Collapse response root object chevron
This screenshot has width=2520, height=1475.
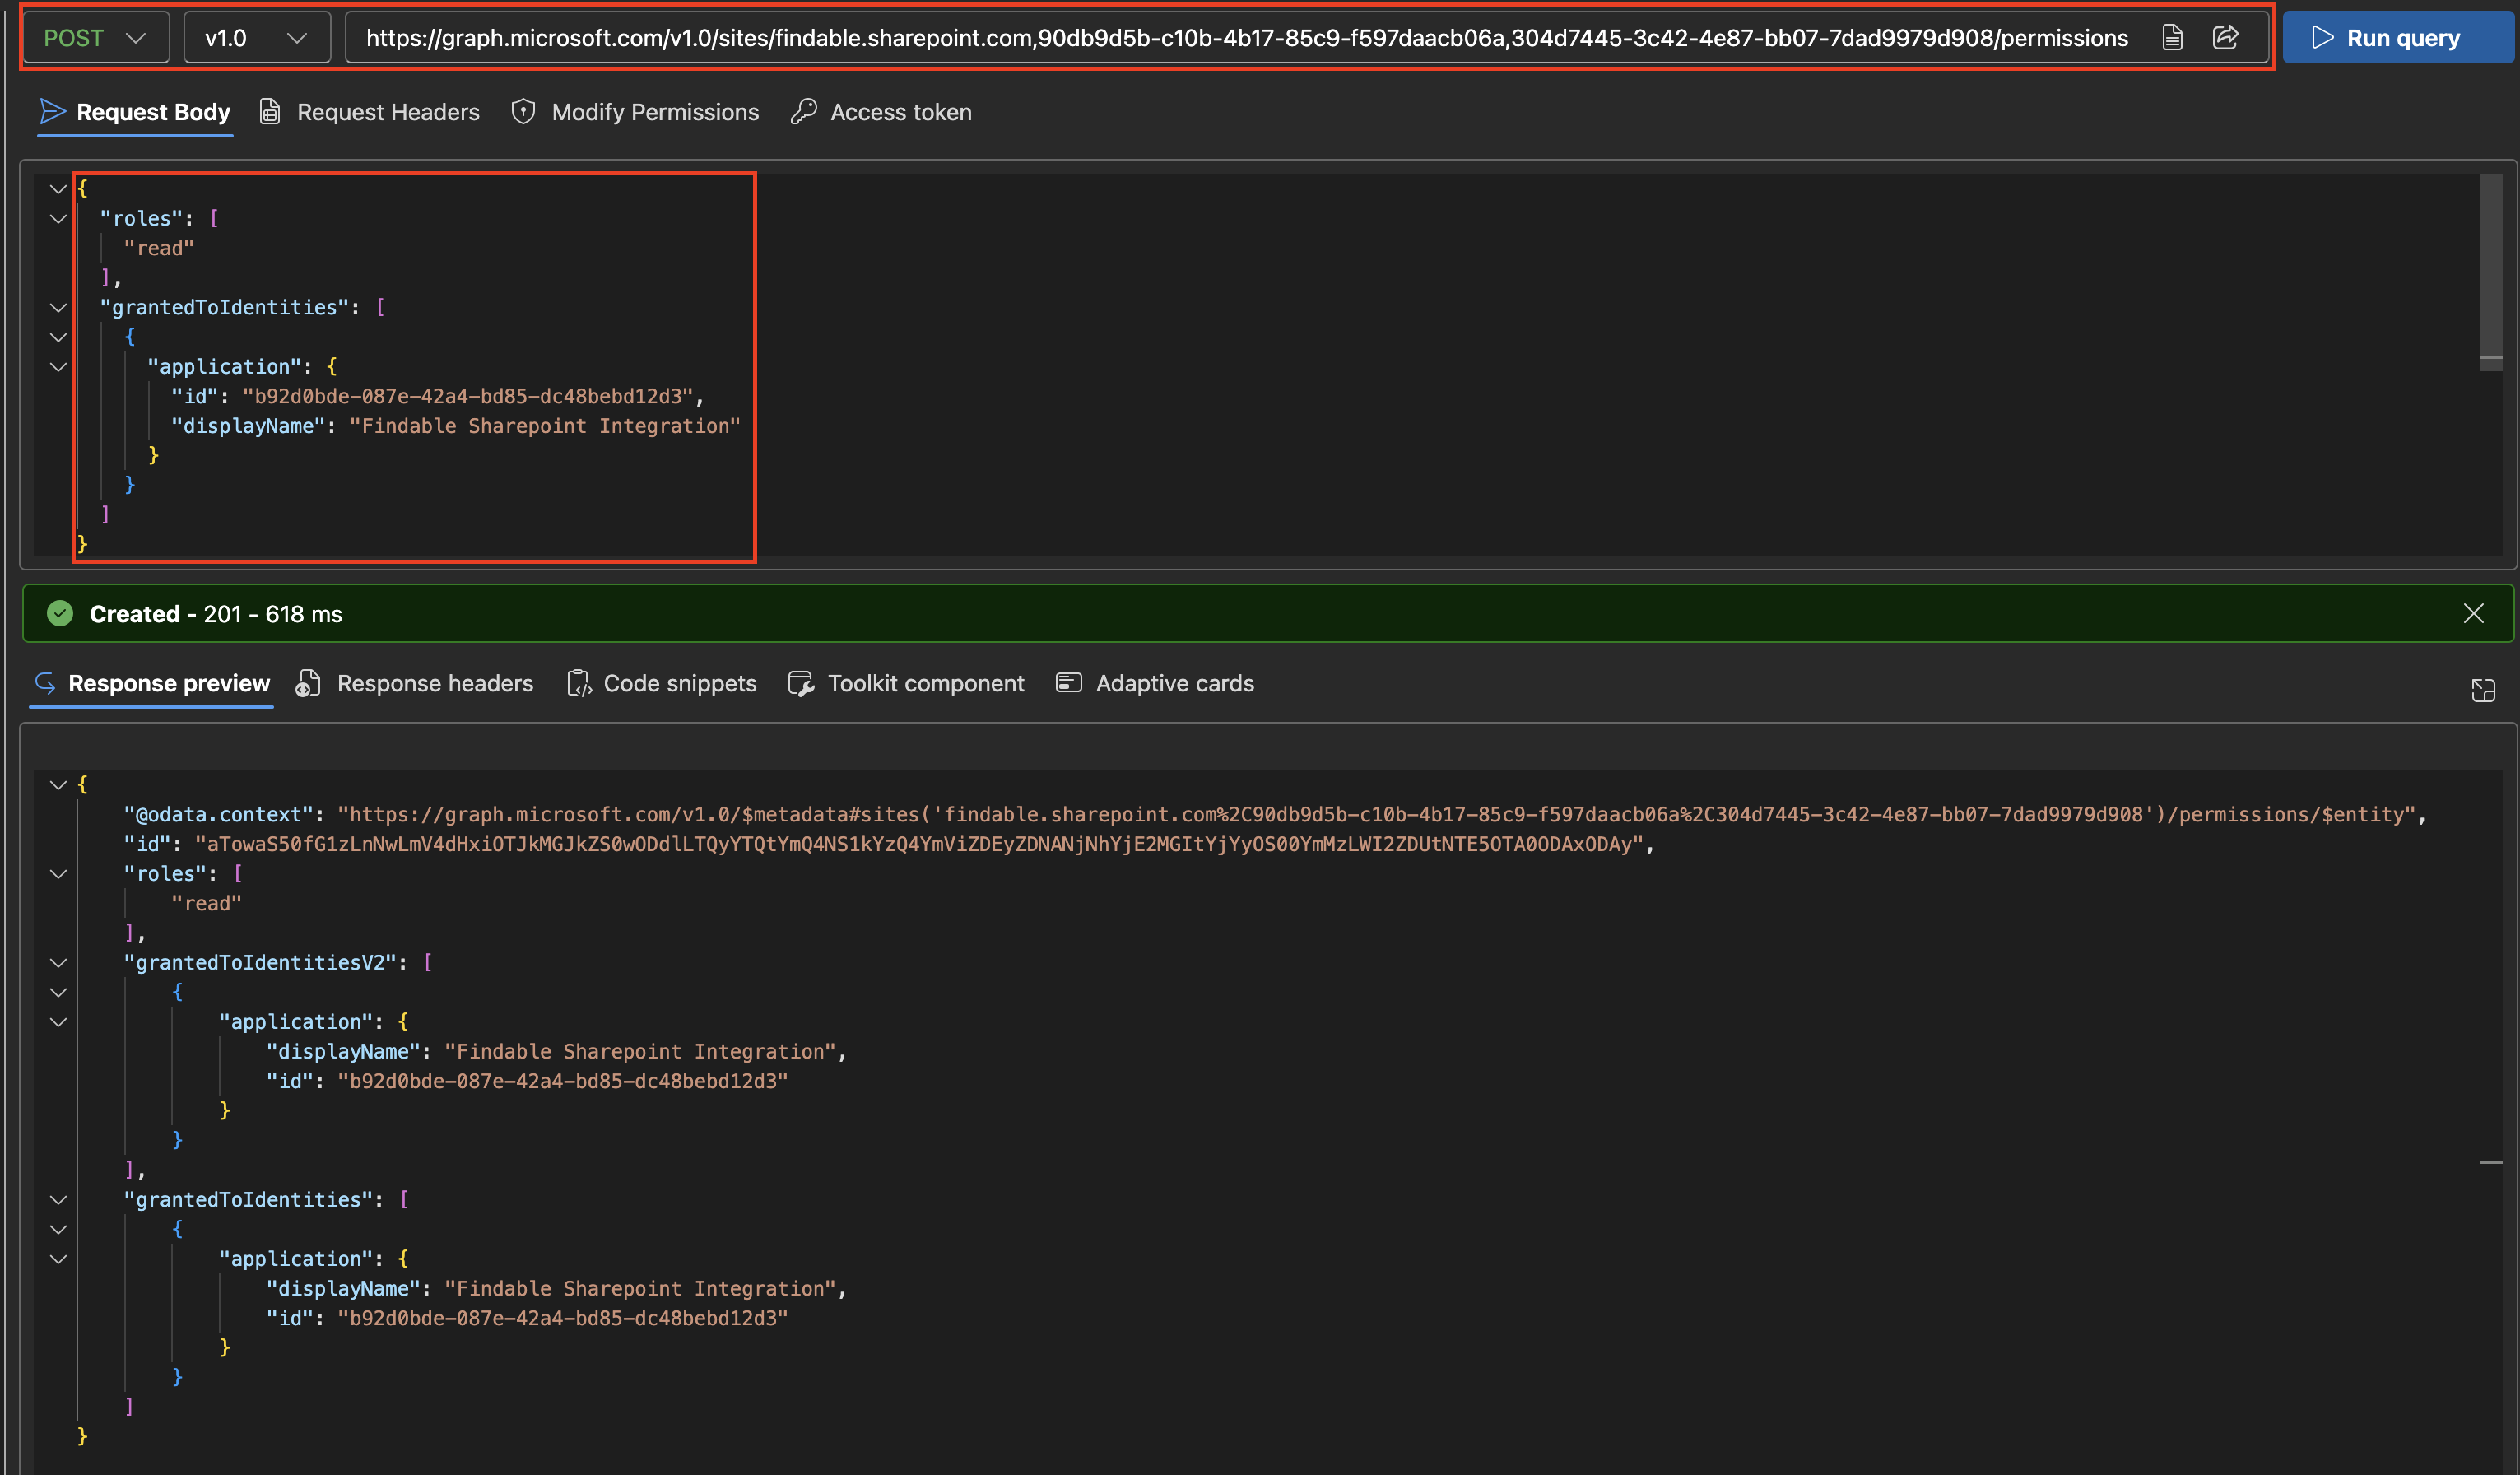(58, 785)
